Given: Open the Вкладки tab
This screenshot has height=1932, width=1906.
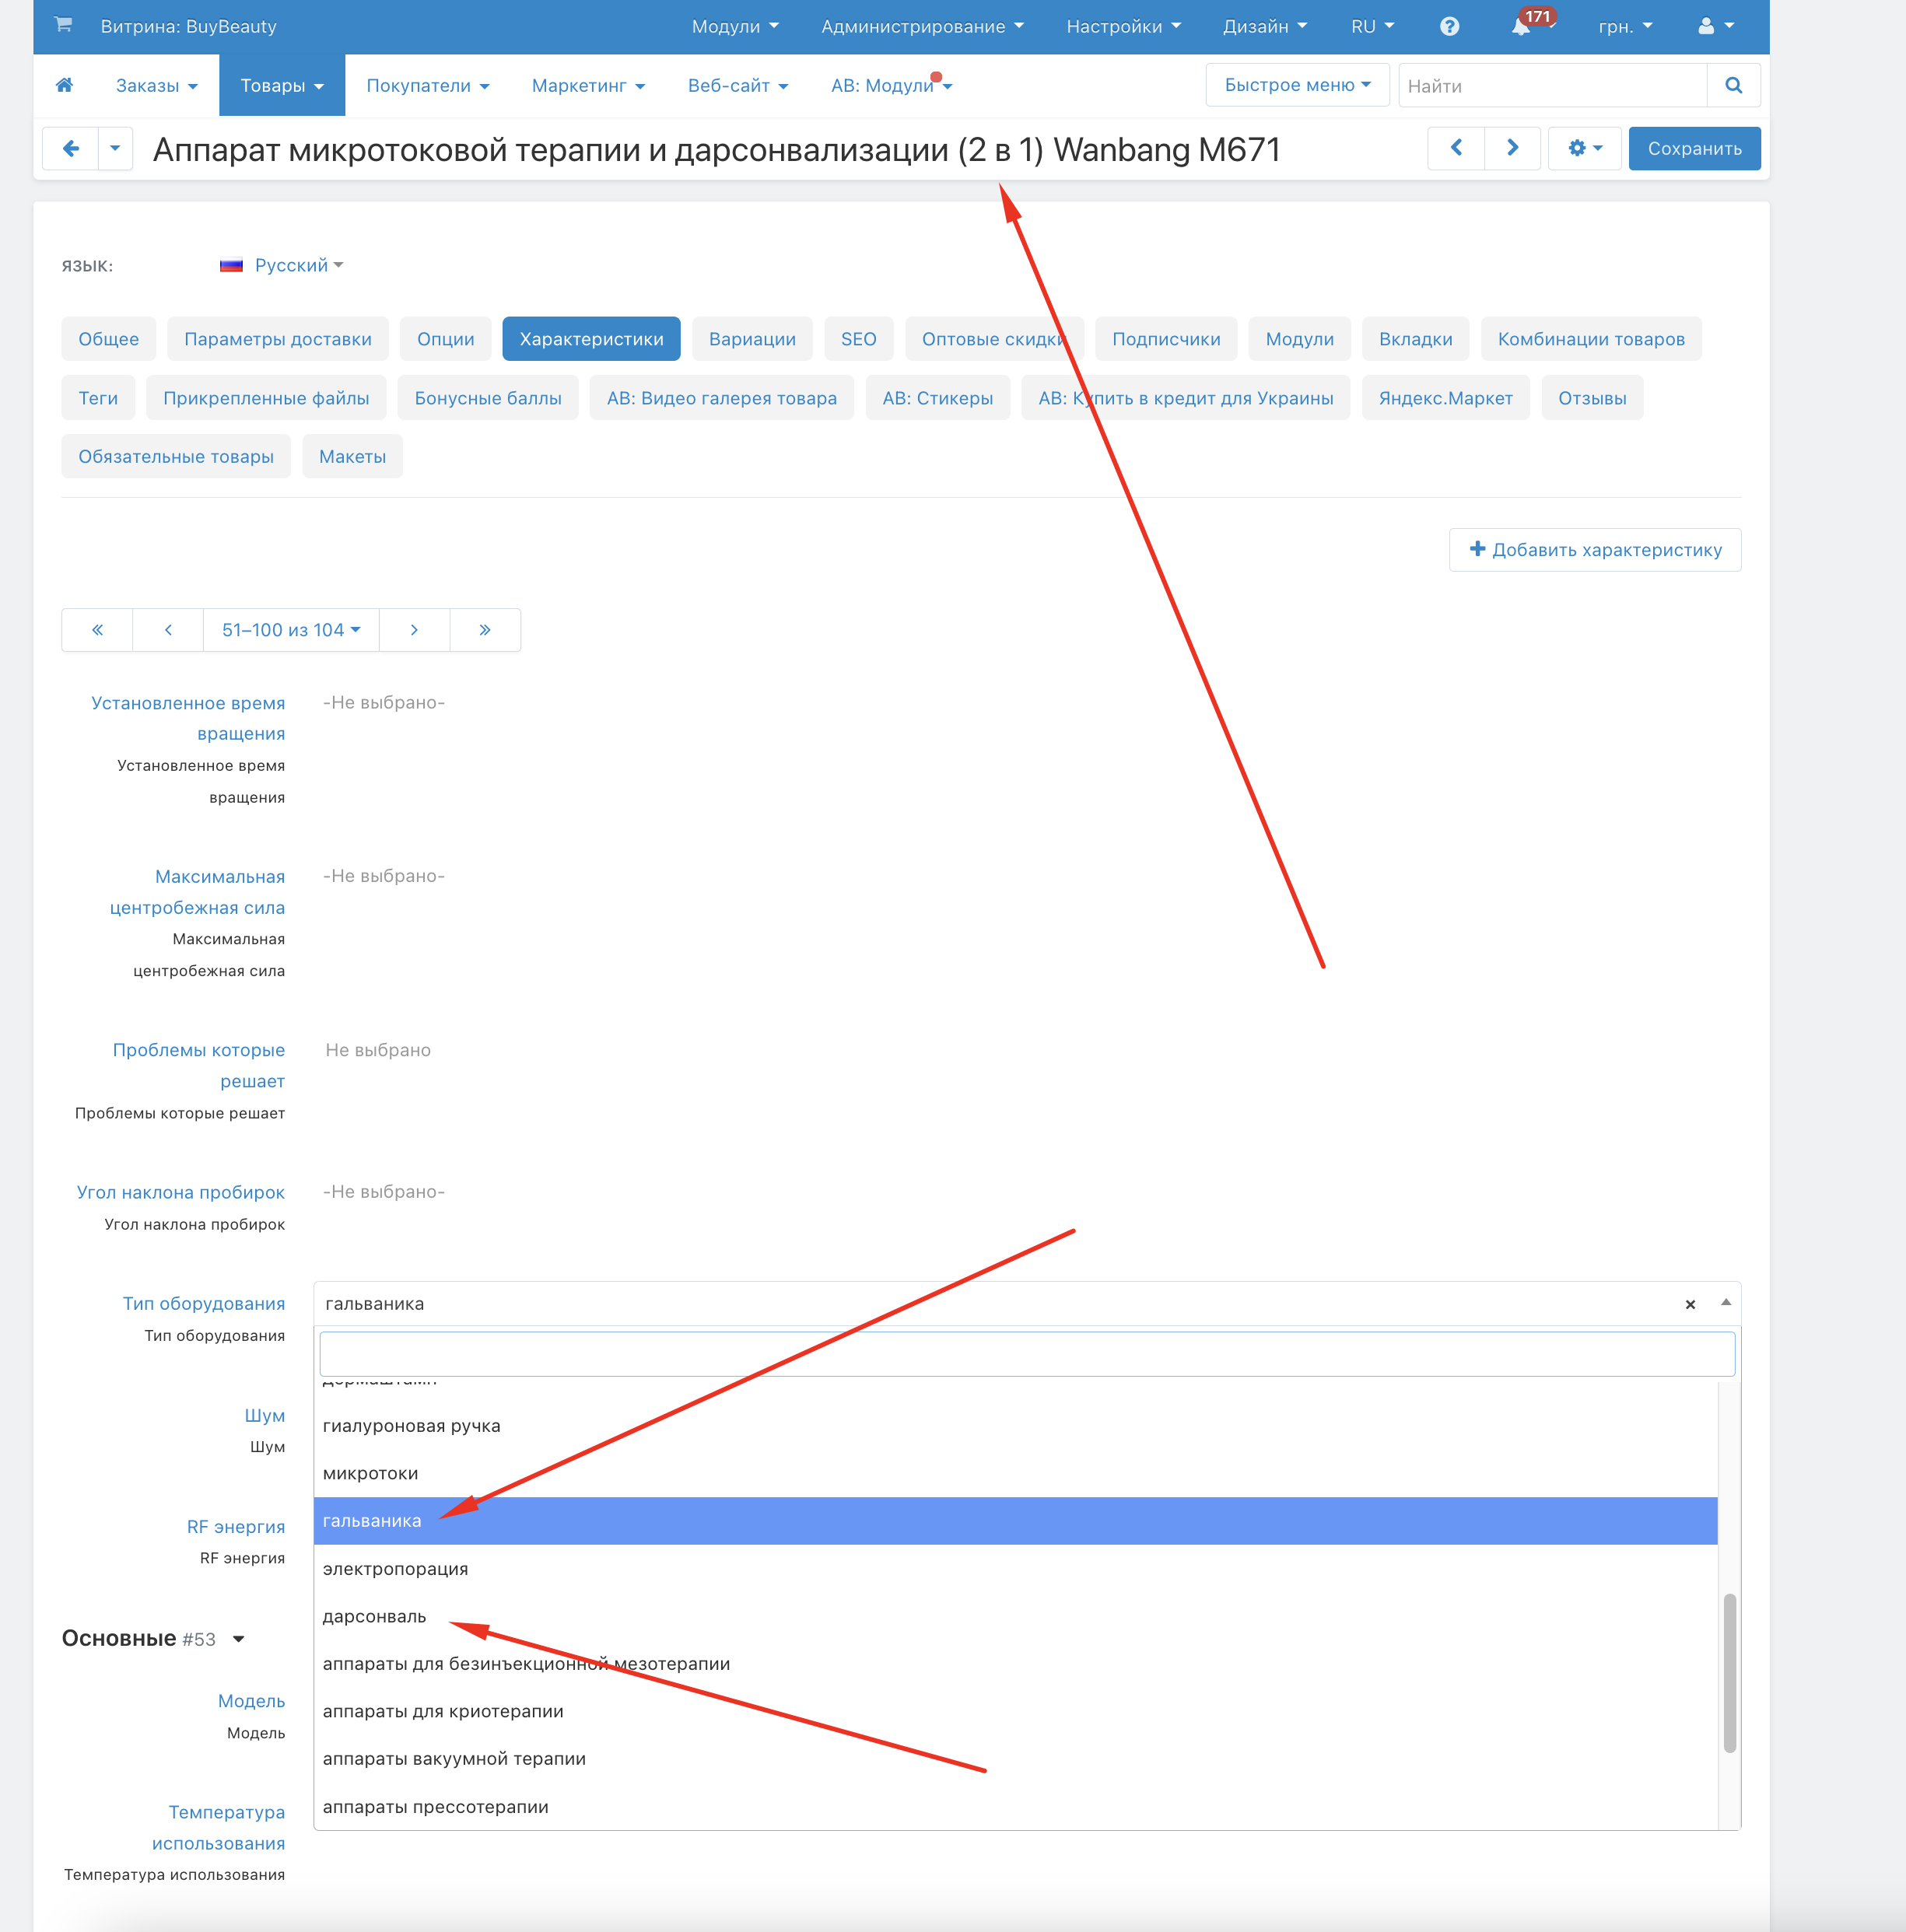Looking at the screenshot, I should click(1415, 339).
